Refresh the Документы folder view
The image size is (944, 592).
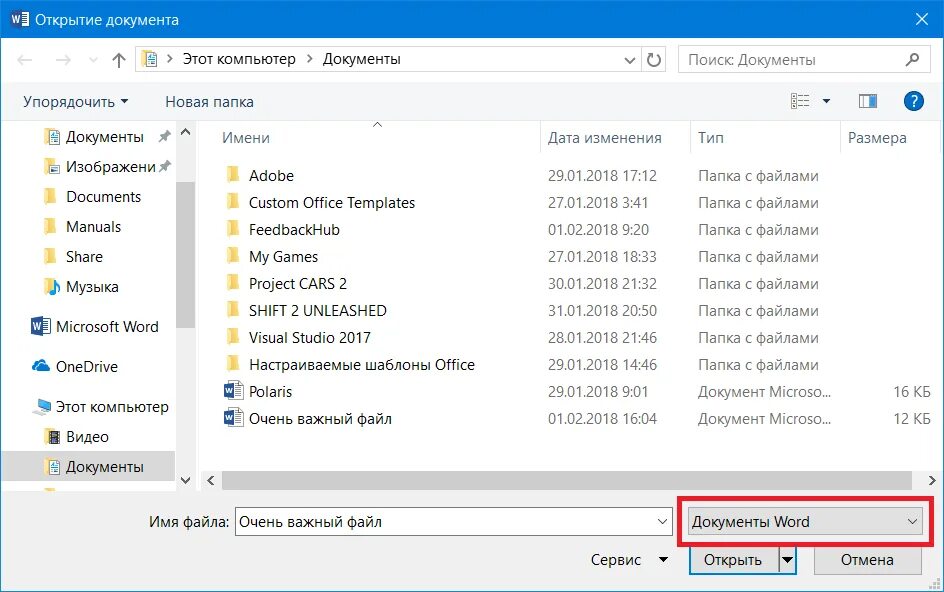(x=654, y=60)
